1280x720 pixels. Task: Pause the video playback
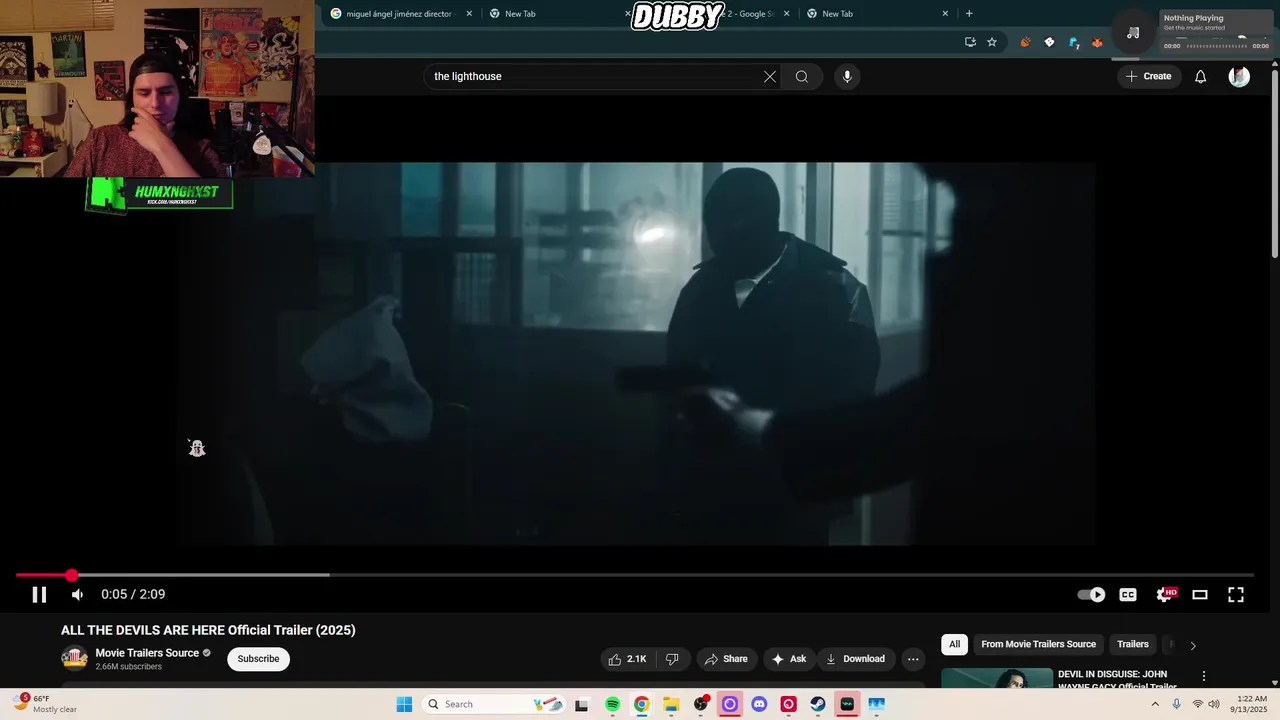tap(39, 594)
